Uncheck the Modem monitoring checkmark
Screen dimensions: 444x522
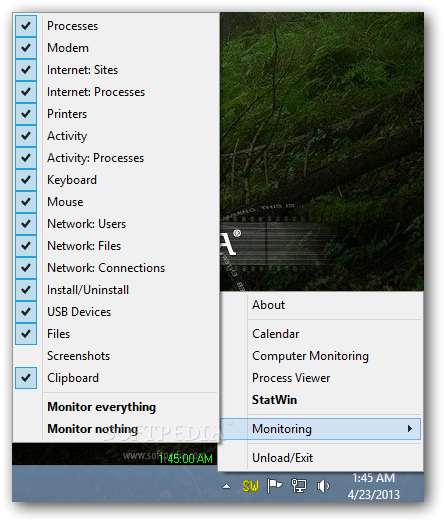(26, 48)
